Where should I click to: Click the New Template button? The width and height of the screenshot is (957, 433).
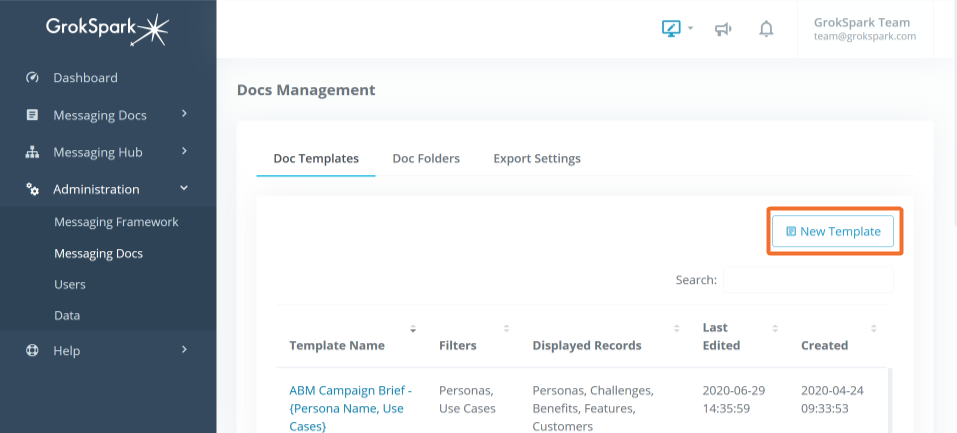[x=832, y=231]
